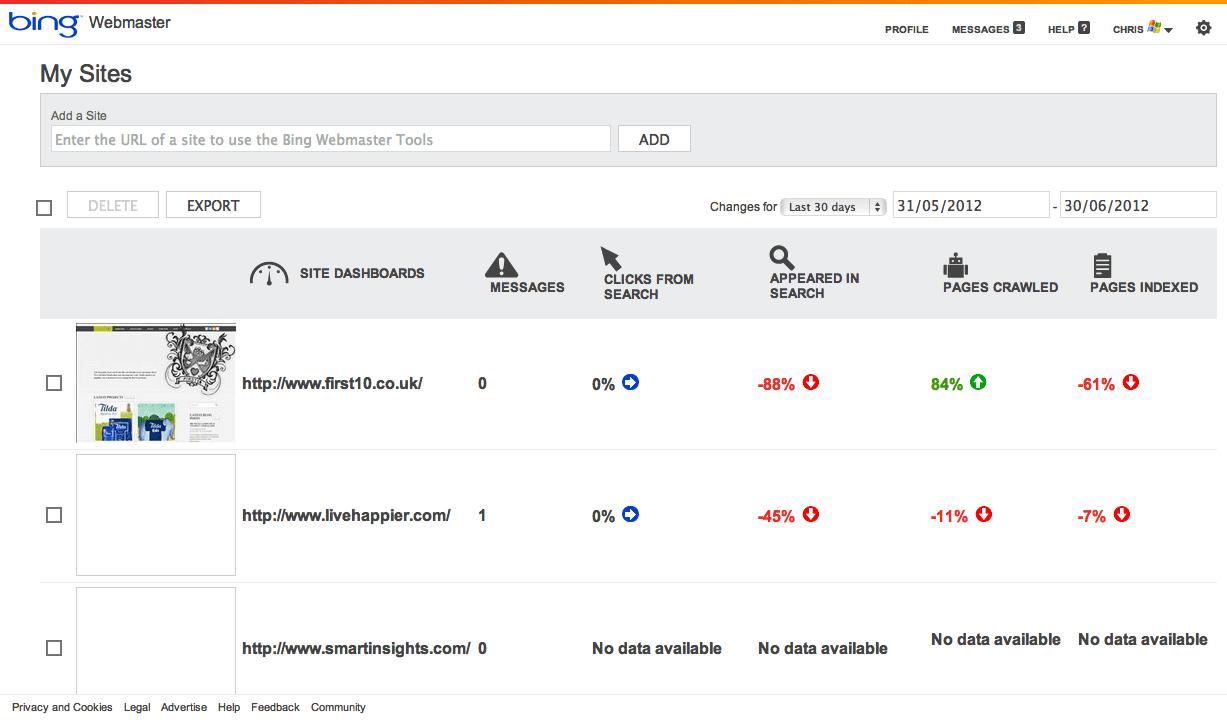Toggle the select-all checkbox beside Delete
The width and height of the screenshot is (1227, 726).
44,208
